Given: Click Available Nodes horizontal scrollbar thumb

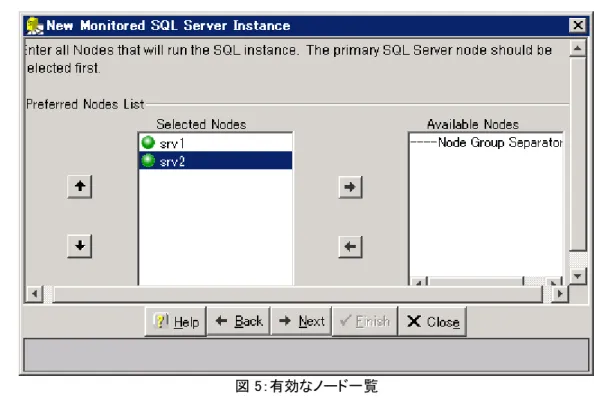Looking at the screenshot, I should click(475, 281).
